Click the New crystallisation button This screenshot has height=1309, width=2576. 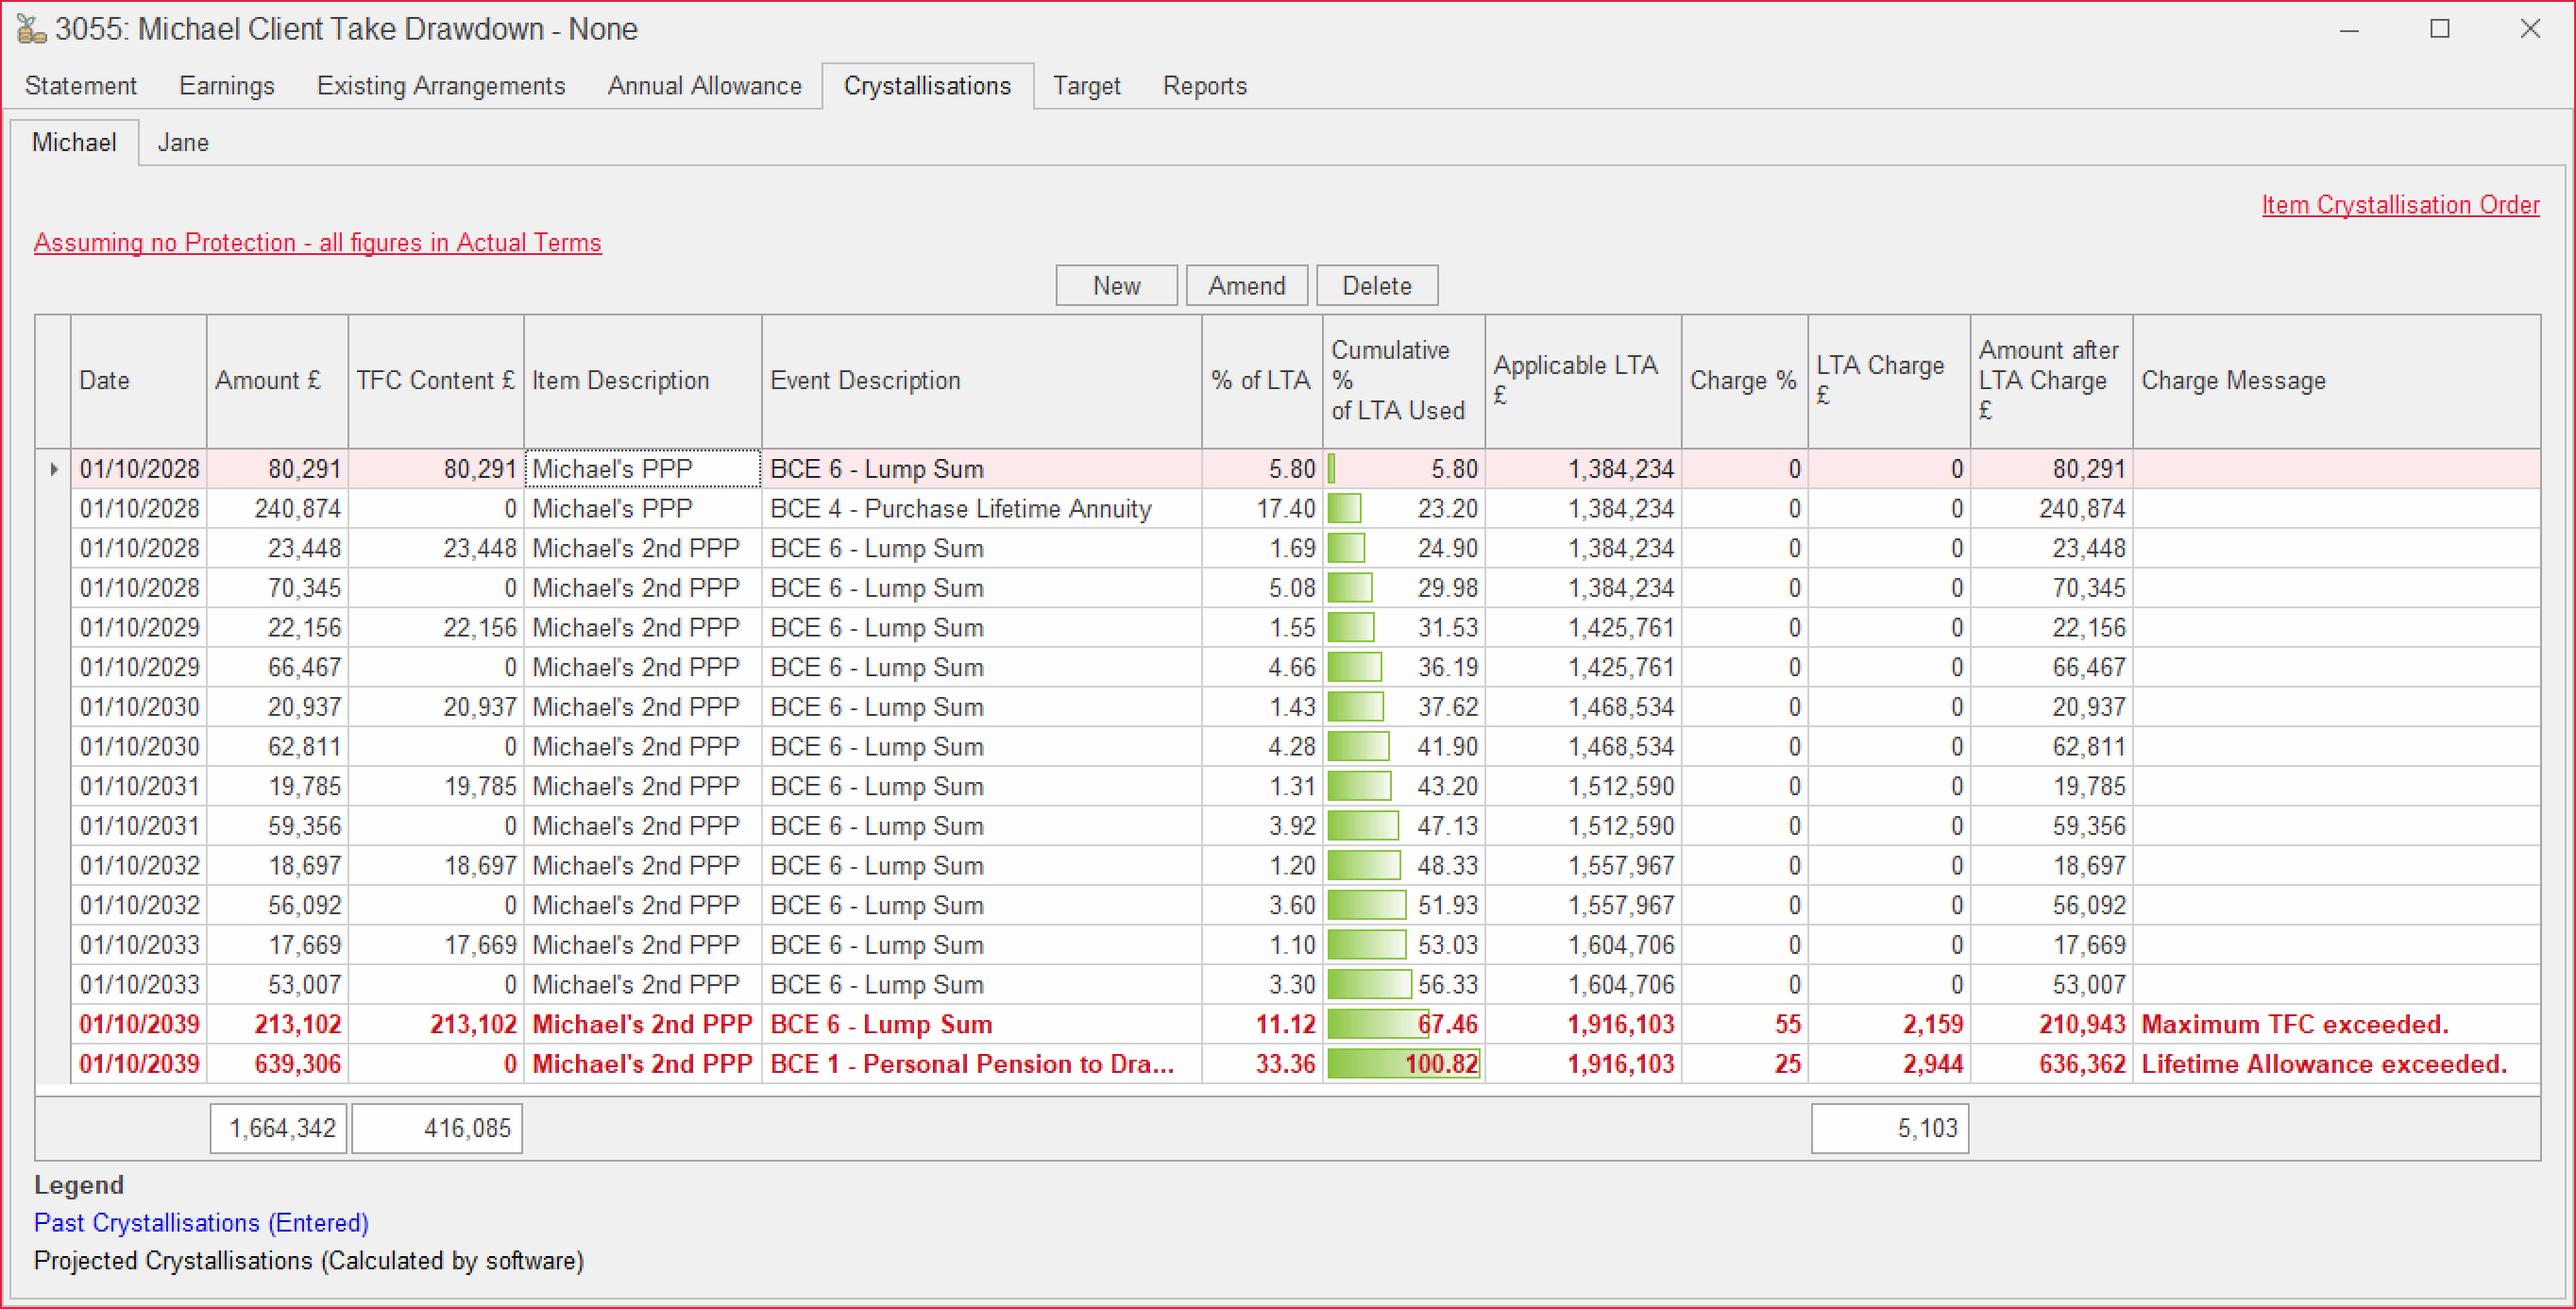(1116, 286)
